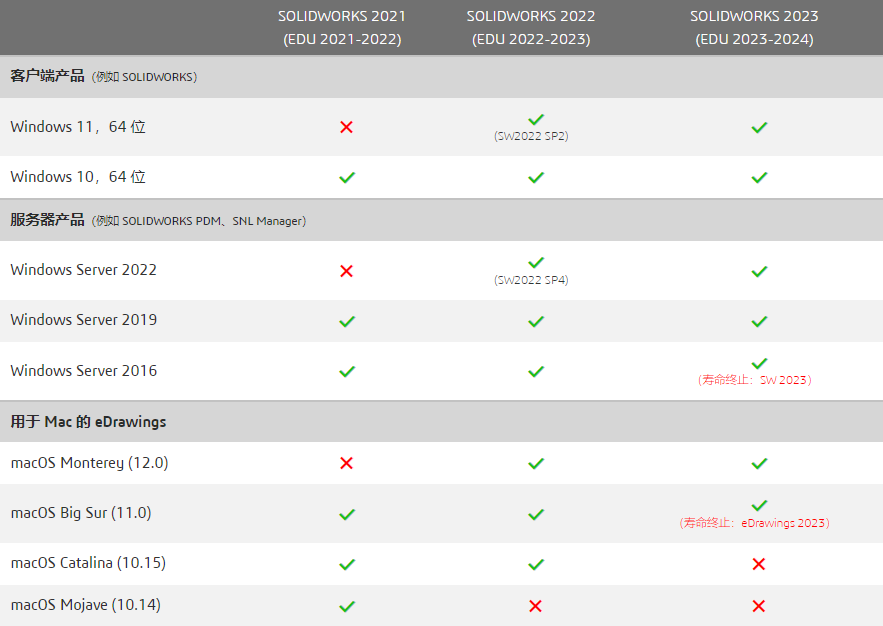Click the 服务器产品 section heading
Screen dimensions: 883x626
pyautogui.click(x=47, y=220)
